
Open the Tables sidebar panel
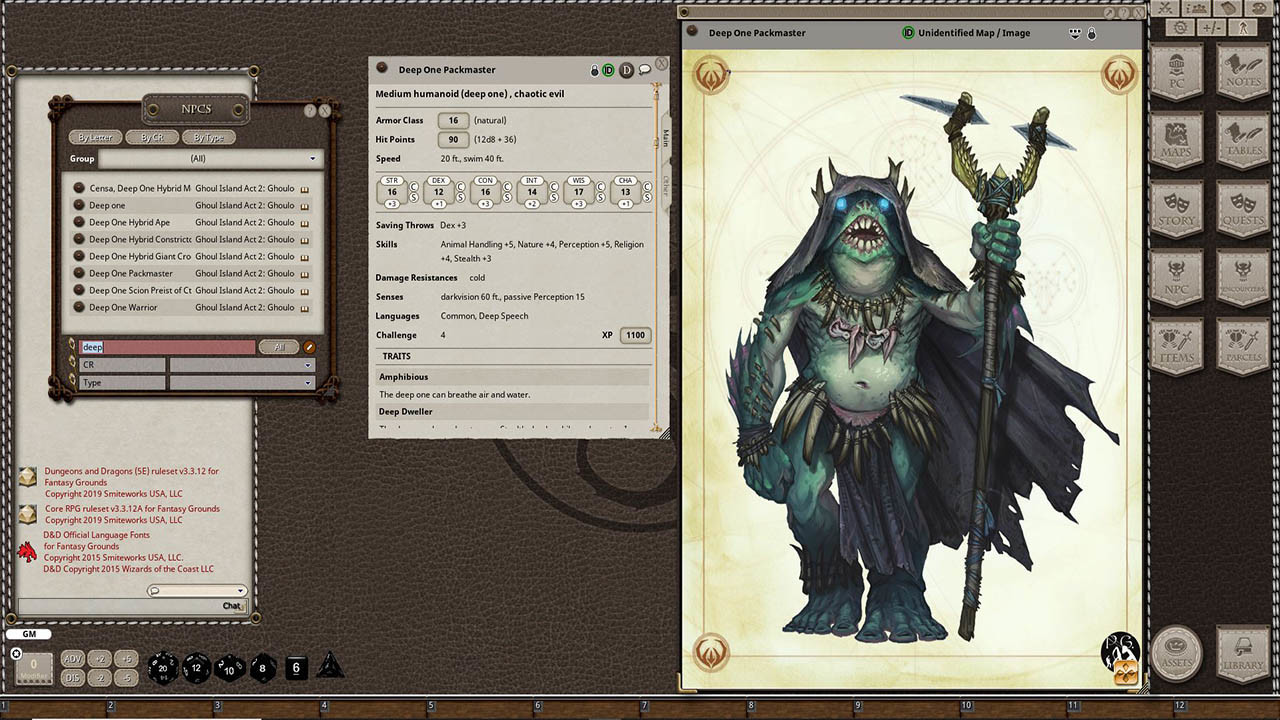[x=1243, y=139]
